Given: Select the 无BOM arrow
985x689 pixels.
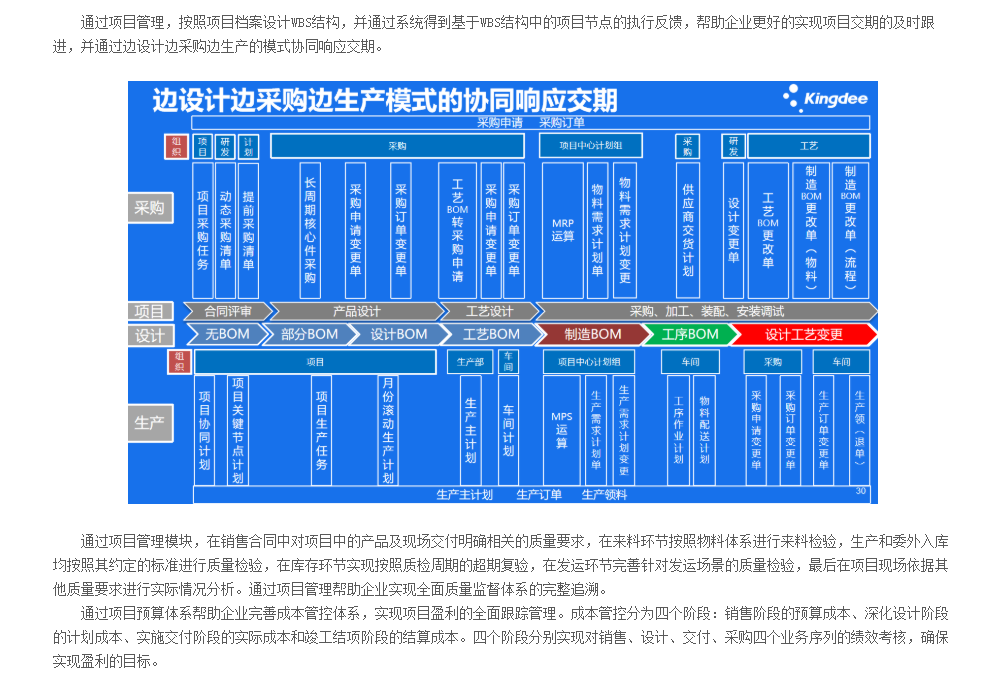Looking at the screenshot, I should click(x=227, y=334).
